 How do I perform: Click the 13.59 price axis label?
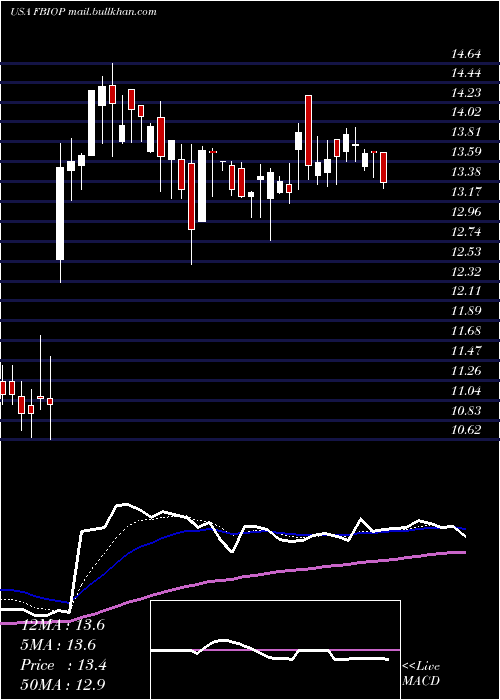(466, 152)
